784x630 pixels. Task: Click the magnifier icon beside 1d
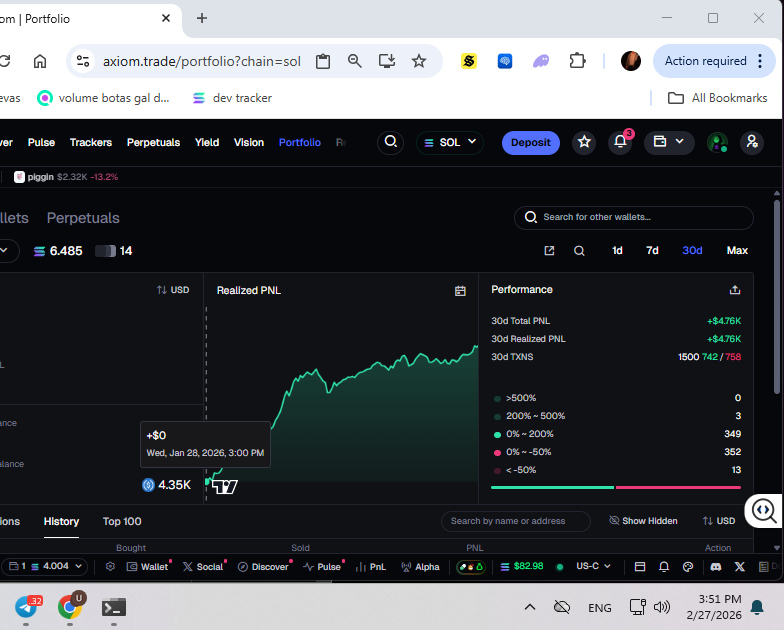(x=579, y=250)
